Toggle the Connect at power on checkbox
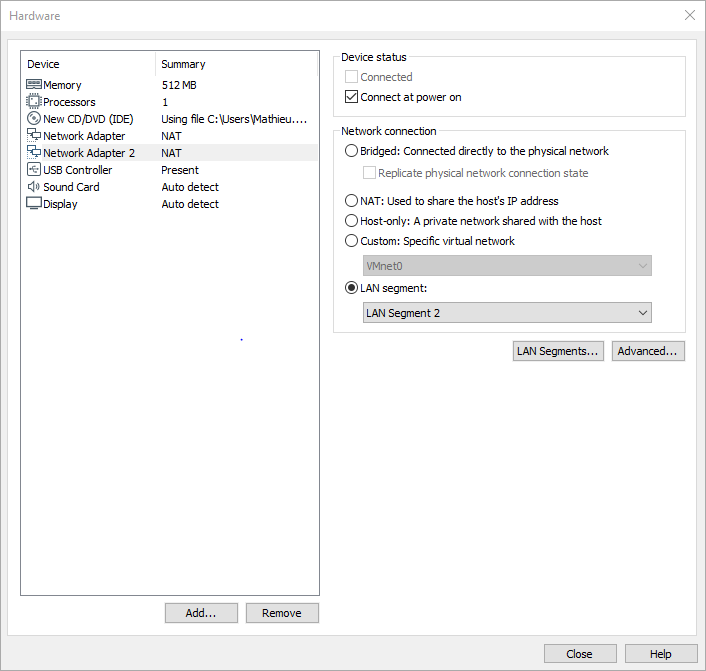This screenshot has width=706, height=671. 351,98
